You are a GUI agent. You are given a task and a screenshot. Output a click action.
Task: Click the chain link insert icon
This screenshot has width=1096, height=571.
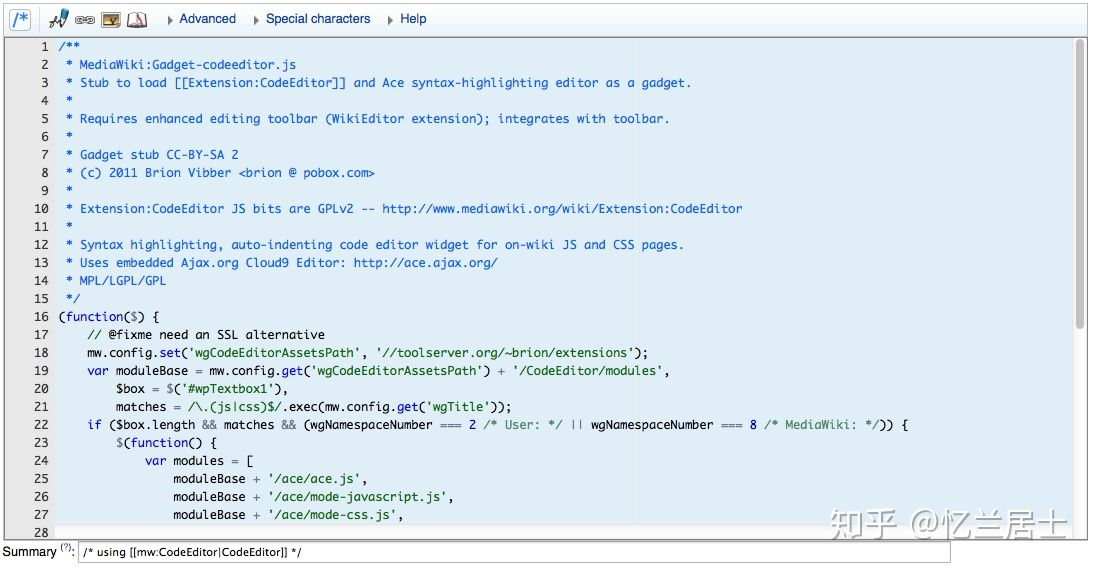click(85, 20)
